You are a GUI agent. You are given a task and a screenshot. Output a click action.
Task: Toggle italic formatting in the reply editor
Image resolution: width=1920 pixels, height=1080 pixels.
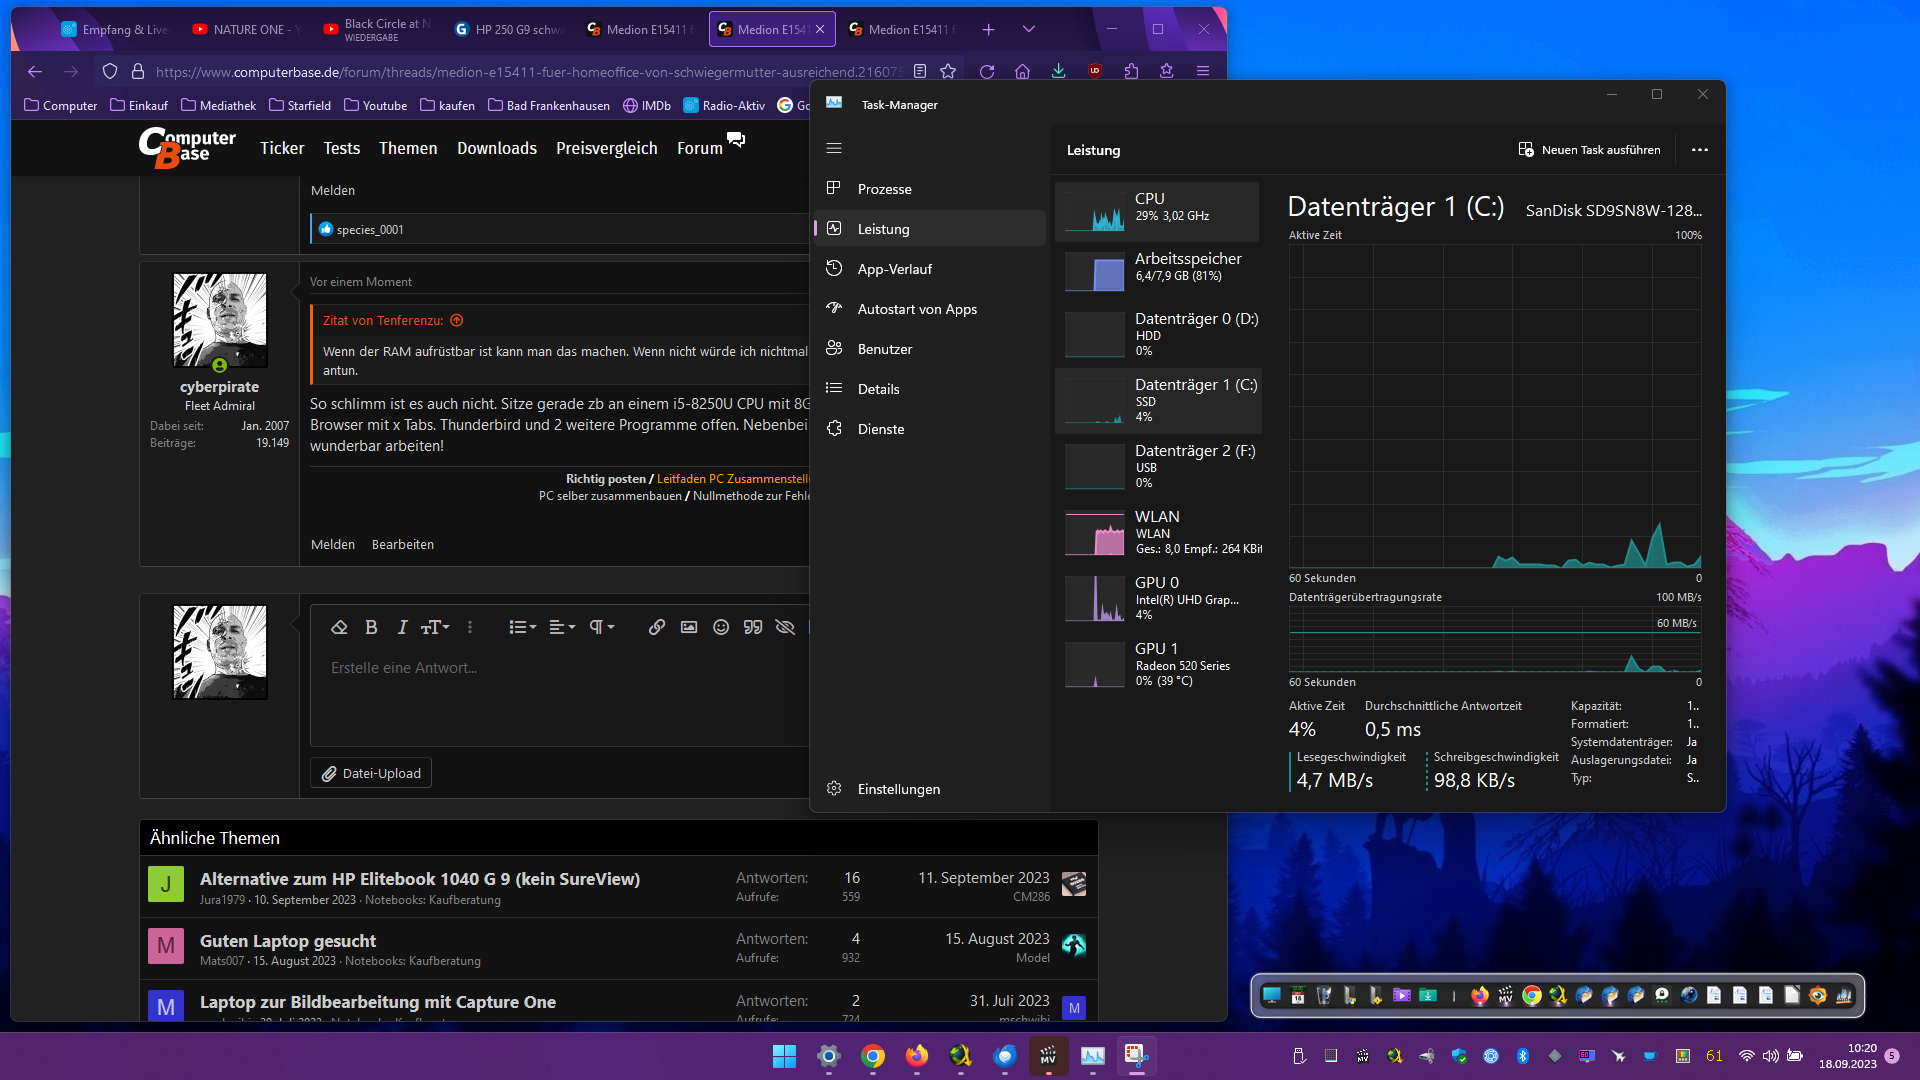[x=402, y=627]
